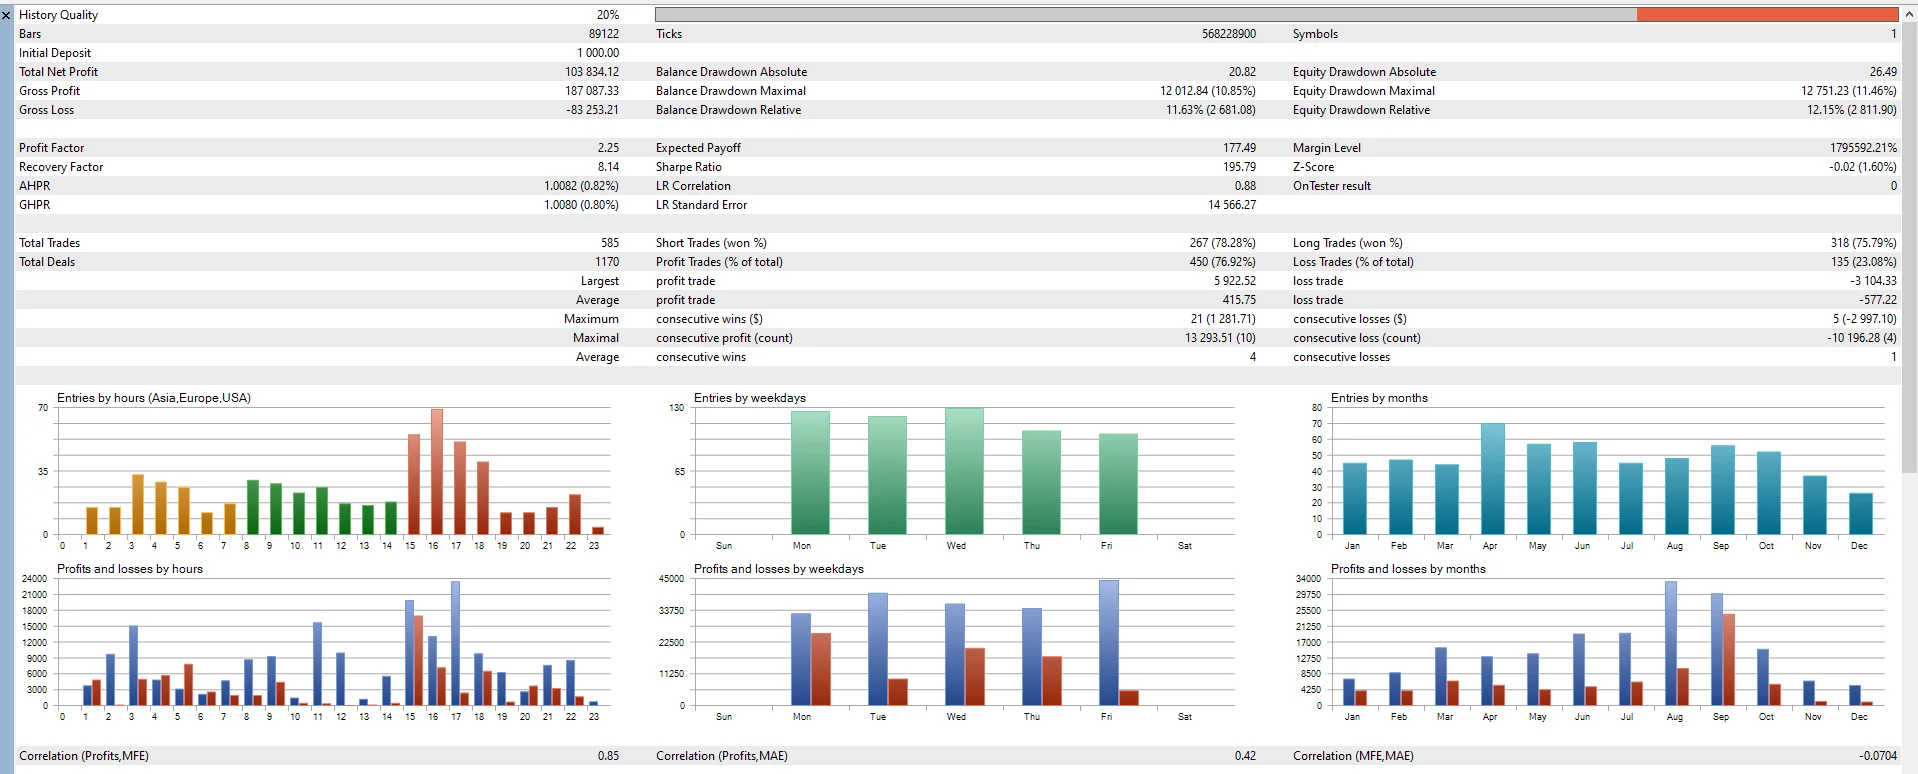Click the largest loss trade value -3 104.33
This screenshot has width=1918, height=774.
pyautogui.click(x=1873, y=281)
